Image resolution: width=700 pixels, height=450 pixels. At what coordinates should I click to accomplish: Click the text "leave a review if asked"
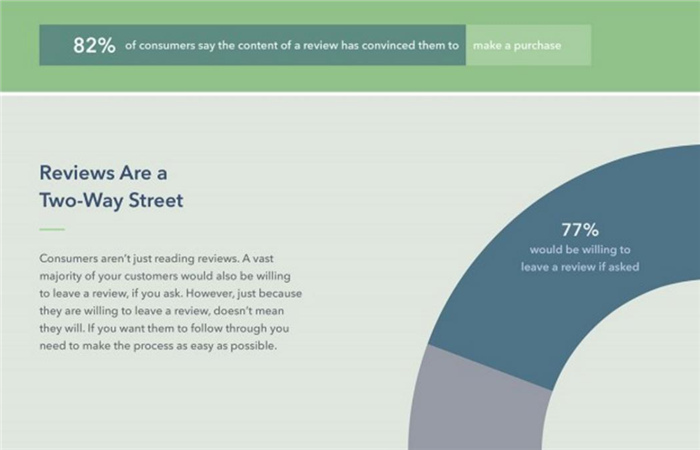[x=579, y=267]
